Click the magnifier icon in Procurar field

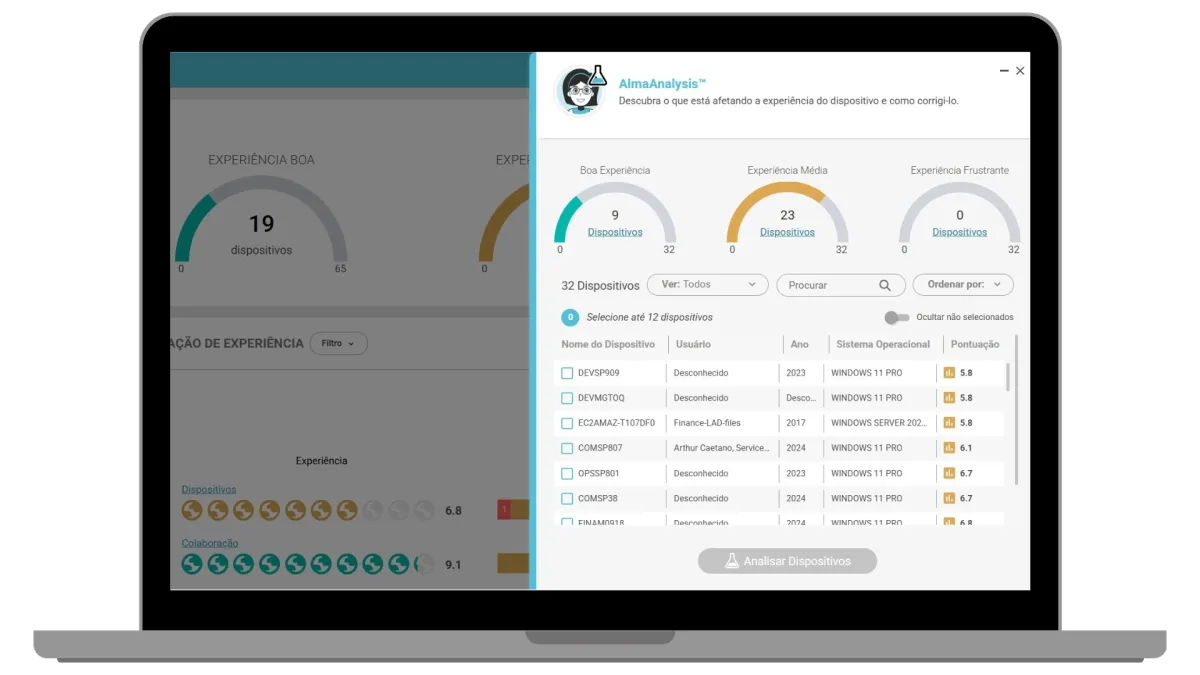pyautogui.click(x=885, y=285)
